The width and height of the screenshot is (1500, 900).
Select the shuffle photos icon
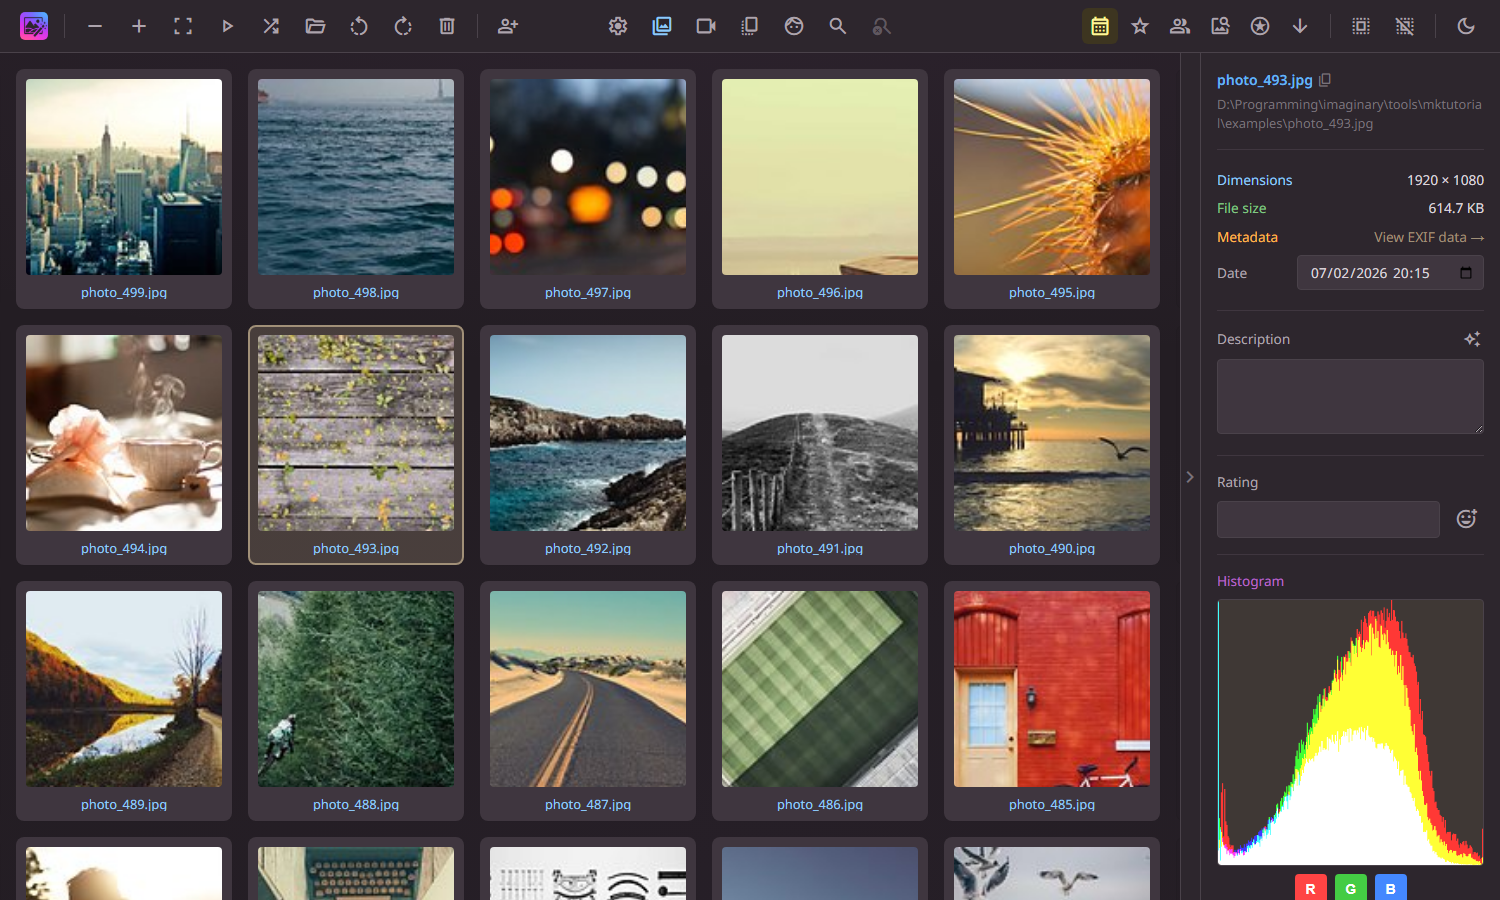click(x=271, y=26)
